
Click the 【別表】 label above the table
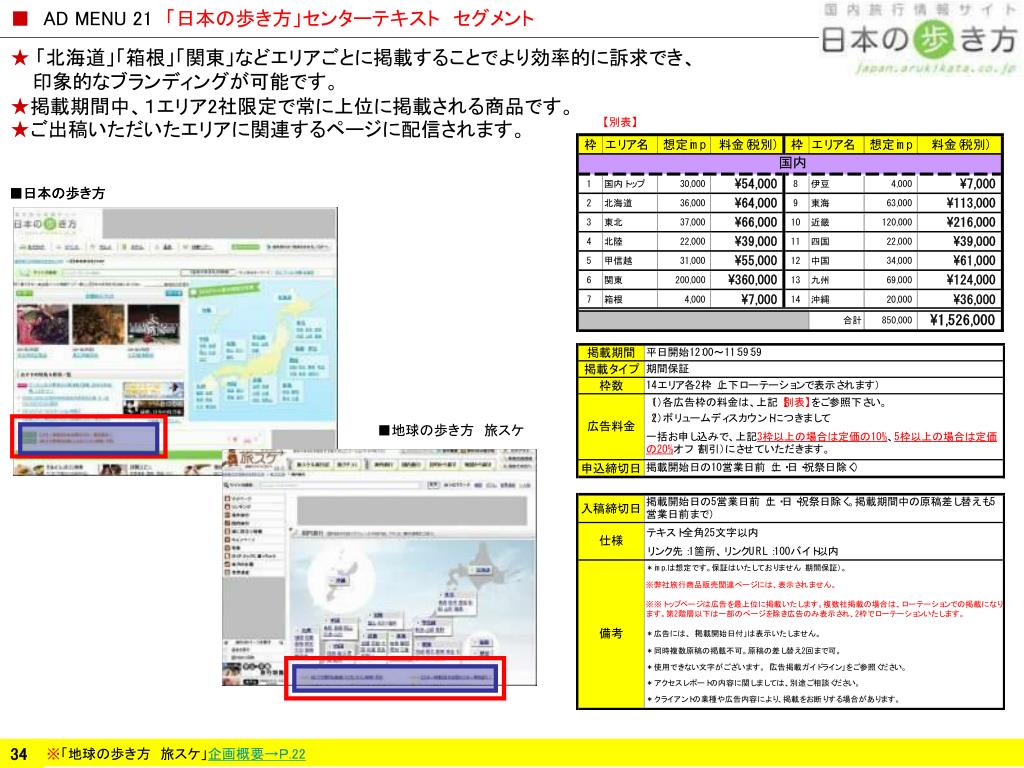[619, 122]
